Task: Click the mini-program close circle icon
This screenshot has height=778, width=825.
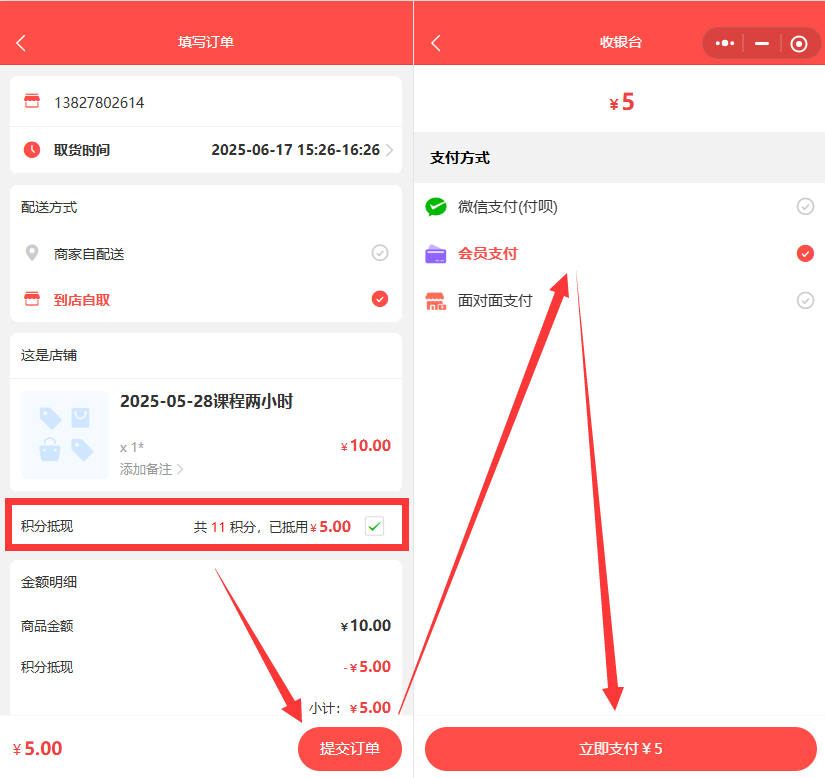Action: click(798, 43)
